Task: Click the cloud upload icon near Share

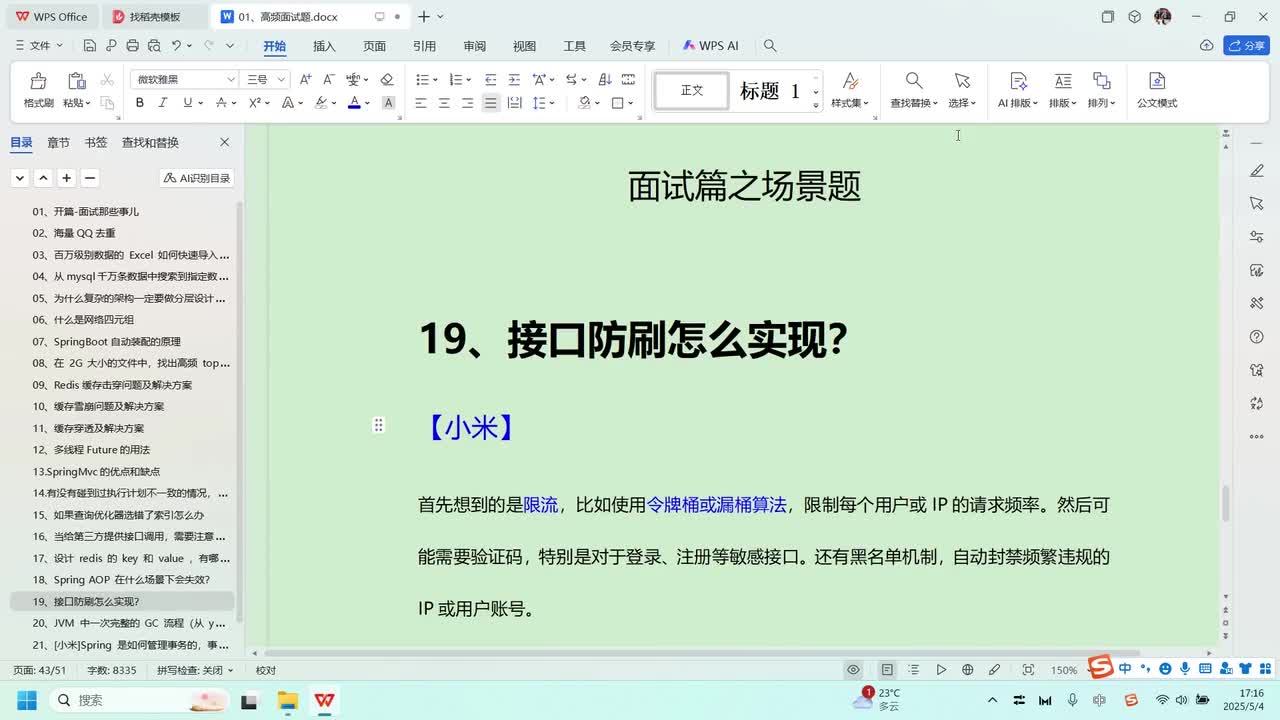Action: [1206, 46]
